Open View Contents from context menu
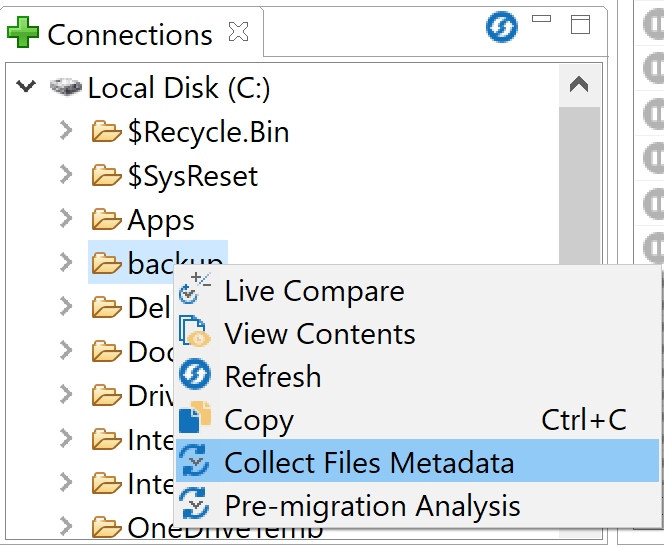Screen dimensions: 664x547 [319, 334]
